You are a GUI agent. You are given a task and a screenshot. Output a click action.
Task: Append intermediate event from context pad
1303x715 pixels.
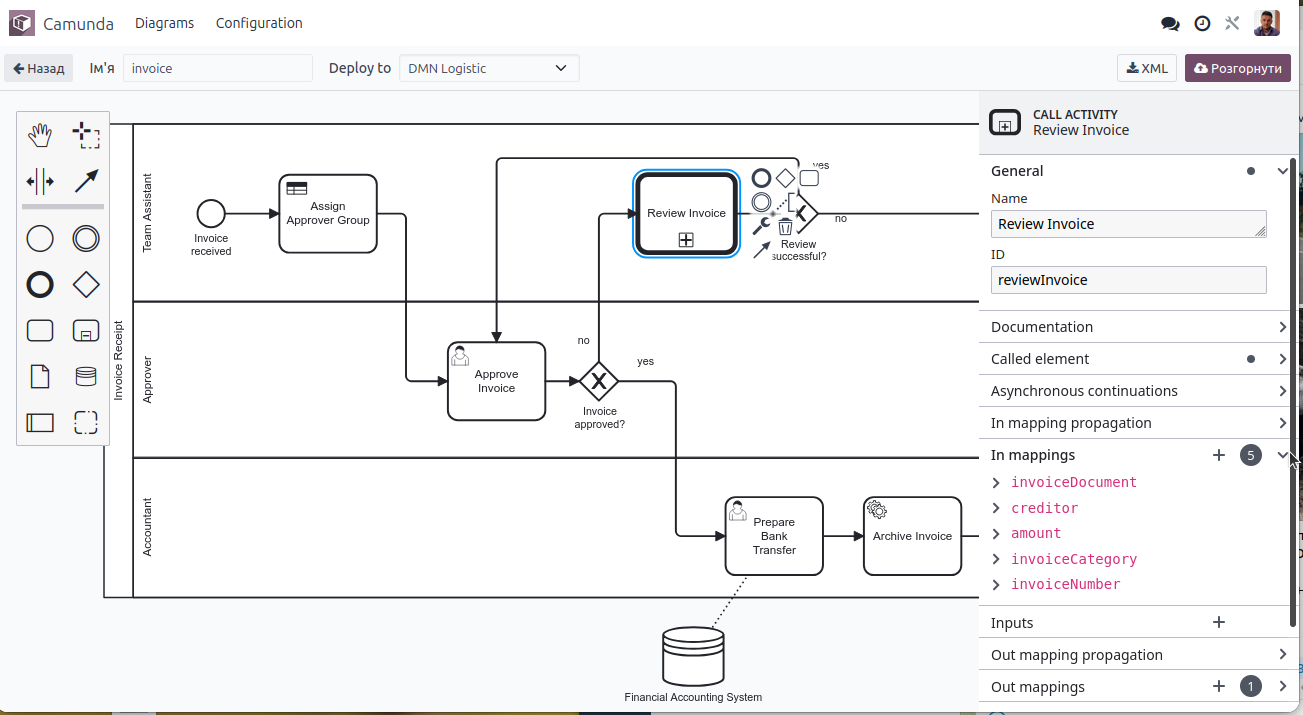pos(761,202)
